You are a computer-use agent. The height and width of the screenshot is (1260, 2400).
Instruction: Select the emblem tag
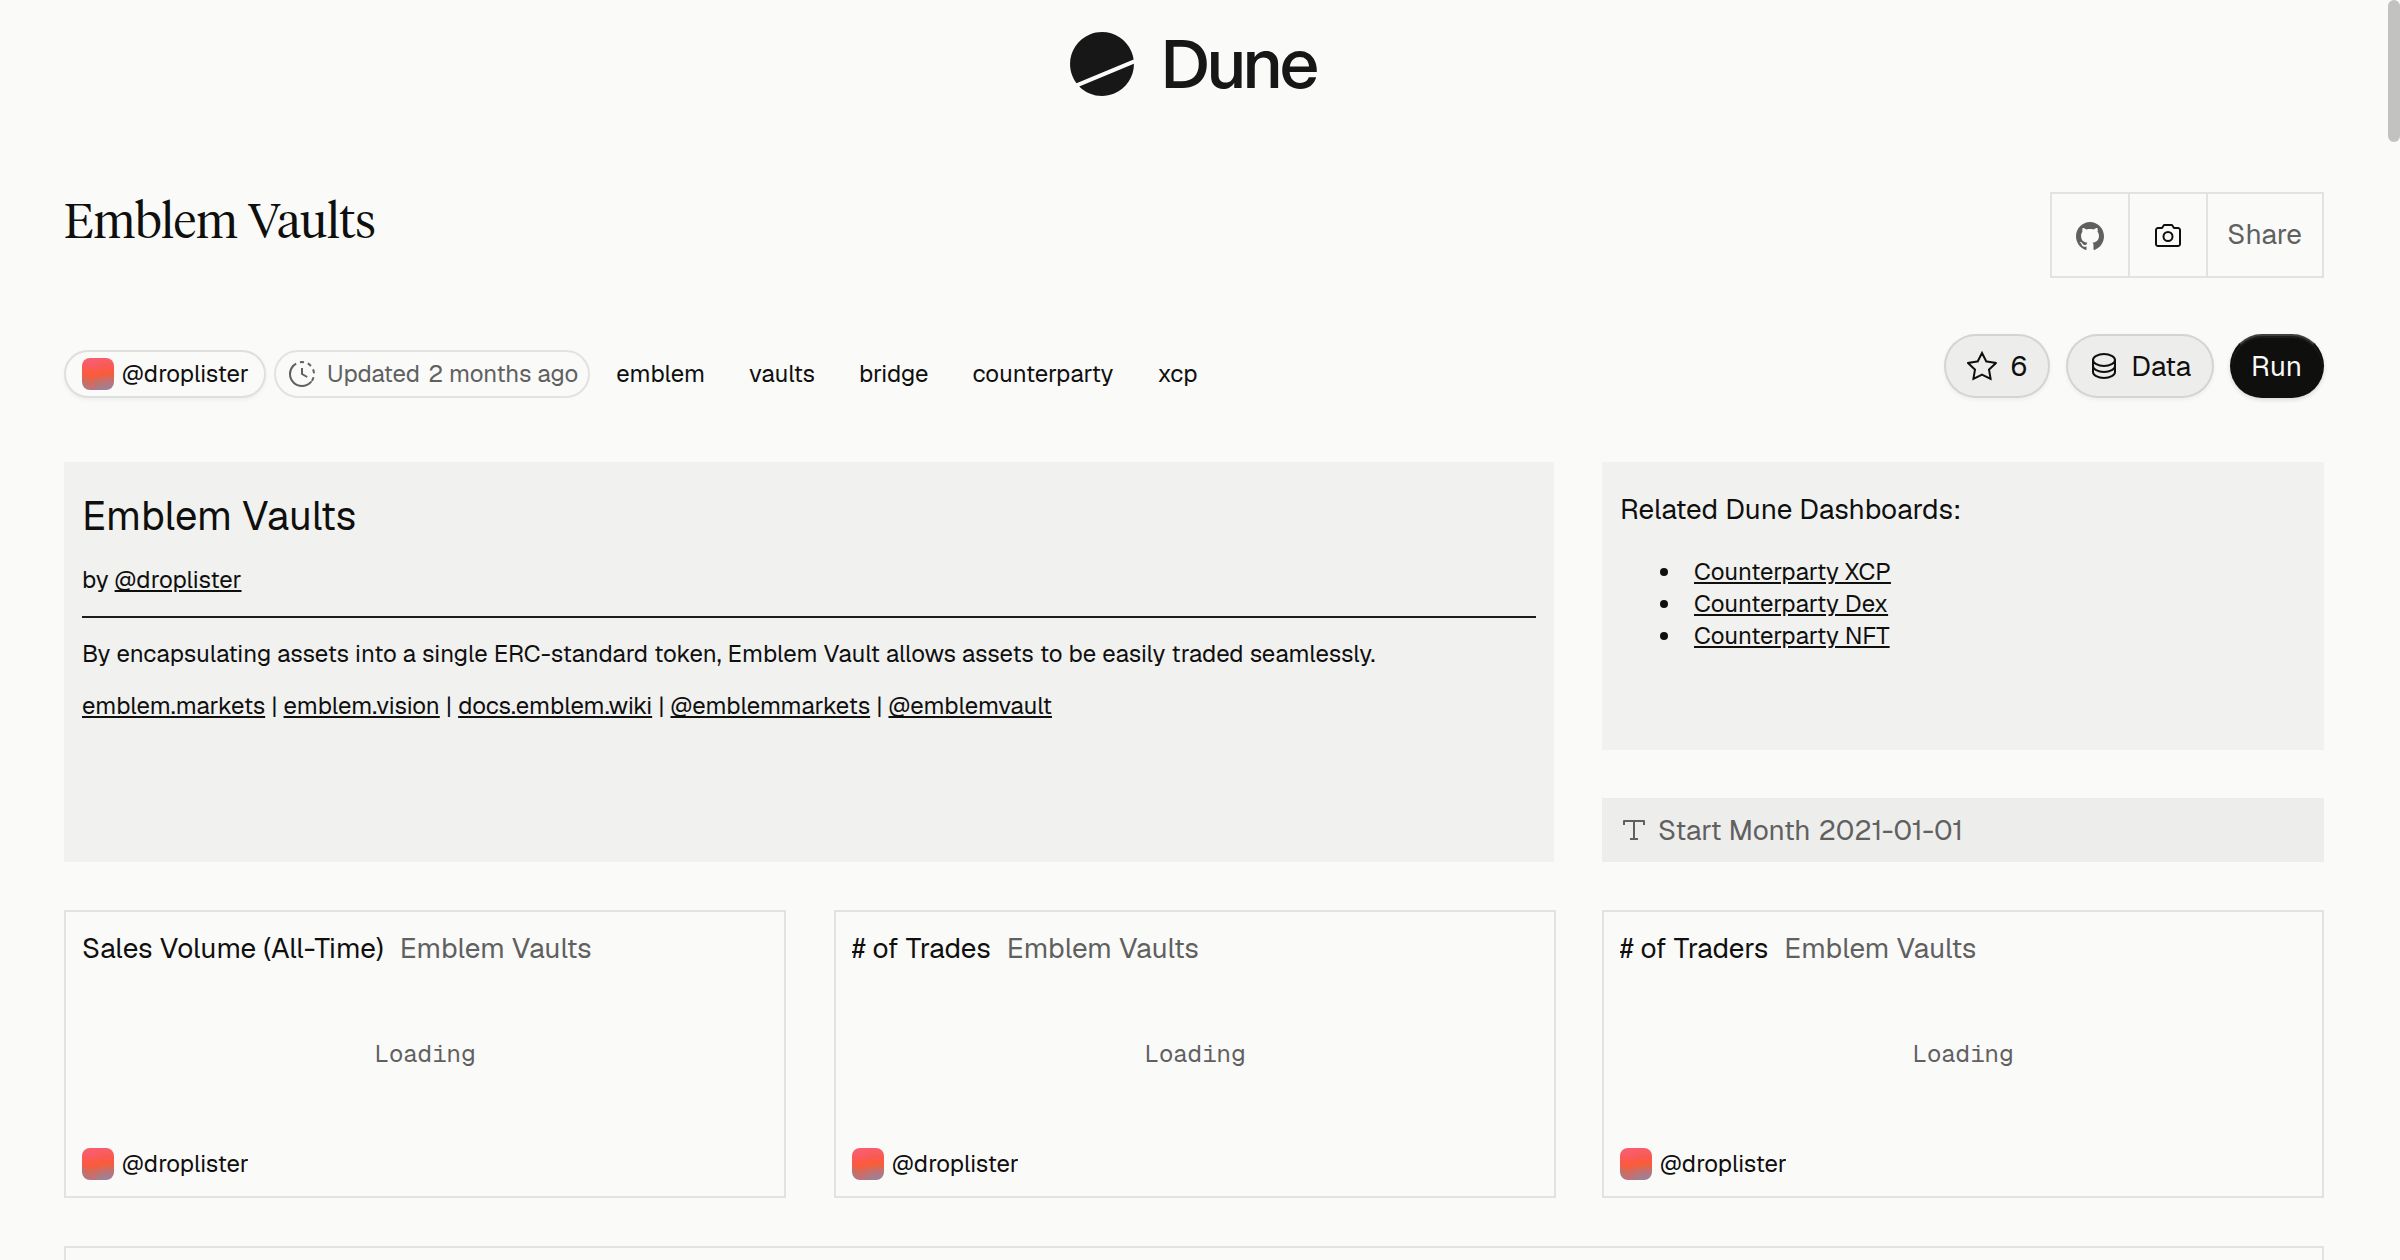(660, 374)
